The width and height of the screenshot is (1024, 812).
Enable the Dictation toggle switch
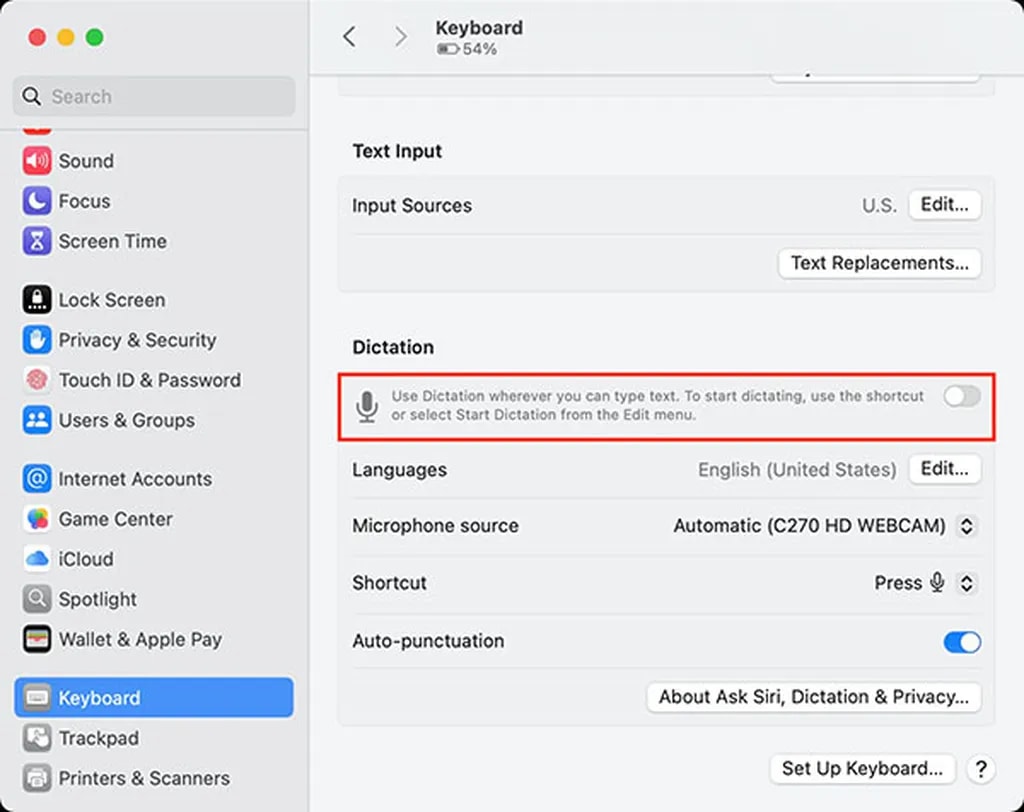click(962, 397)
